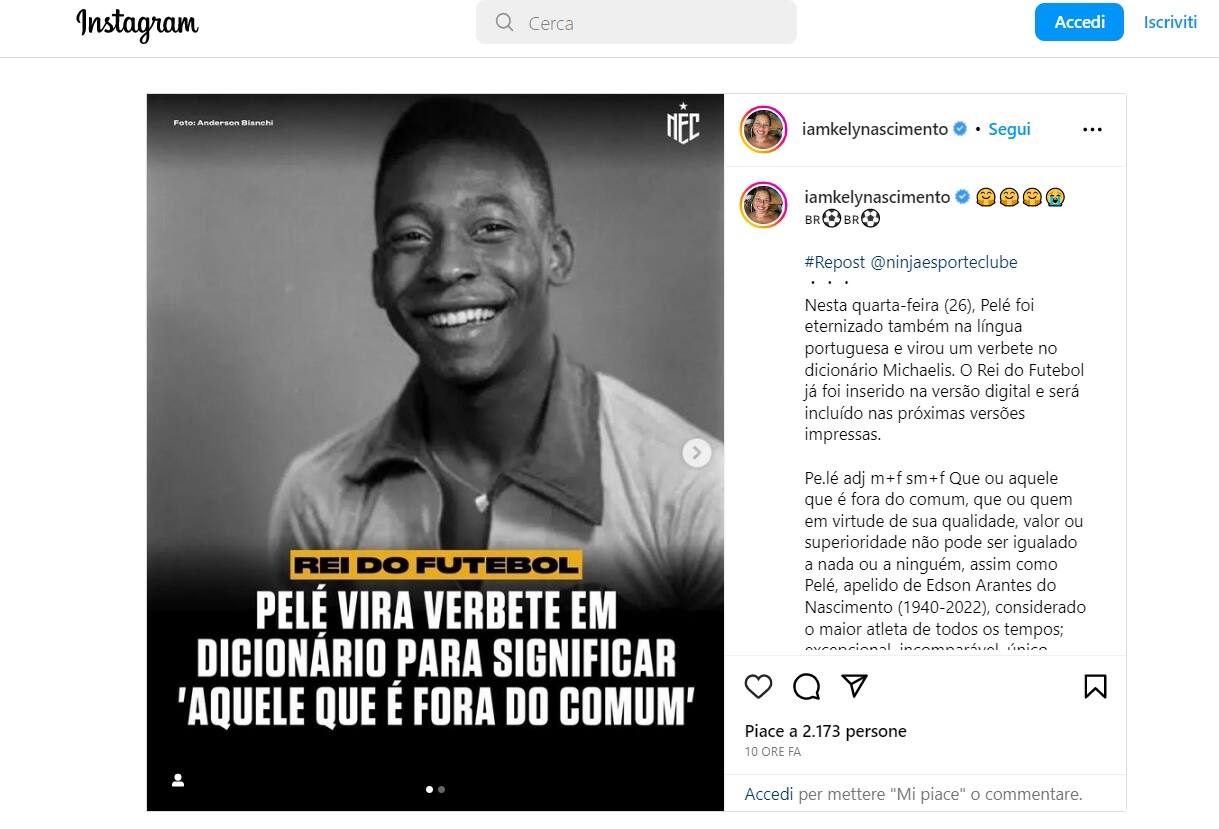Open the caption avatar of iamkelynascimento
The image size is (1219, 829).
coord(763,205)
